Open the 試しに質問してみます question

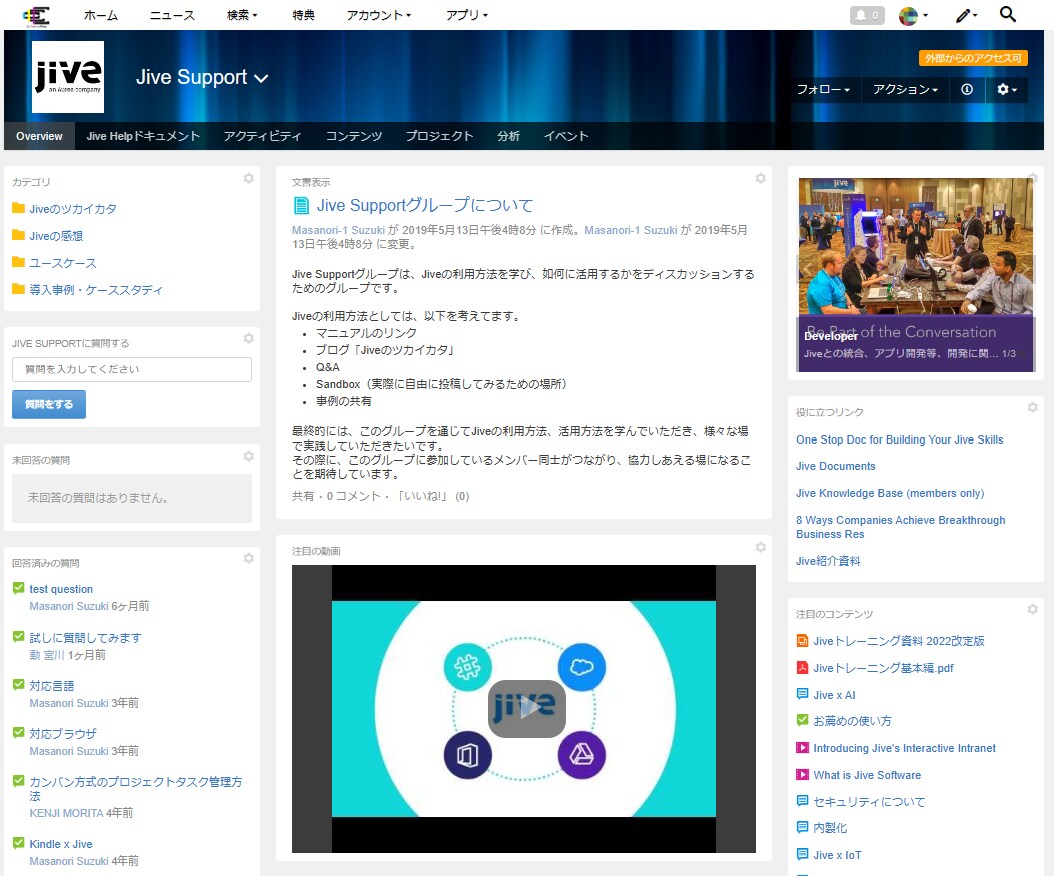(x=85, y=637)
